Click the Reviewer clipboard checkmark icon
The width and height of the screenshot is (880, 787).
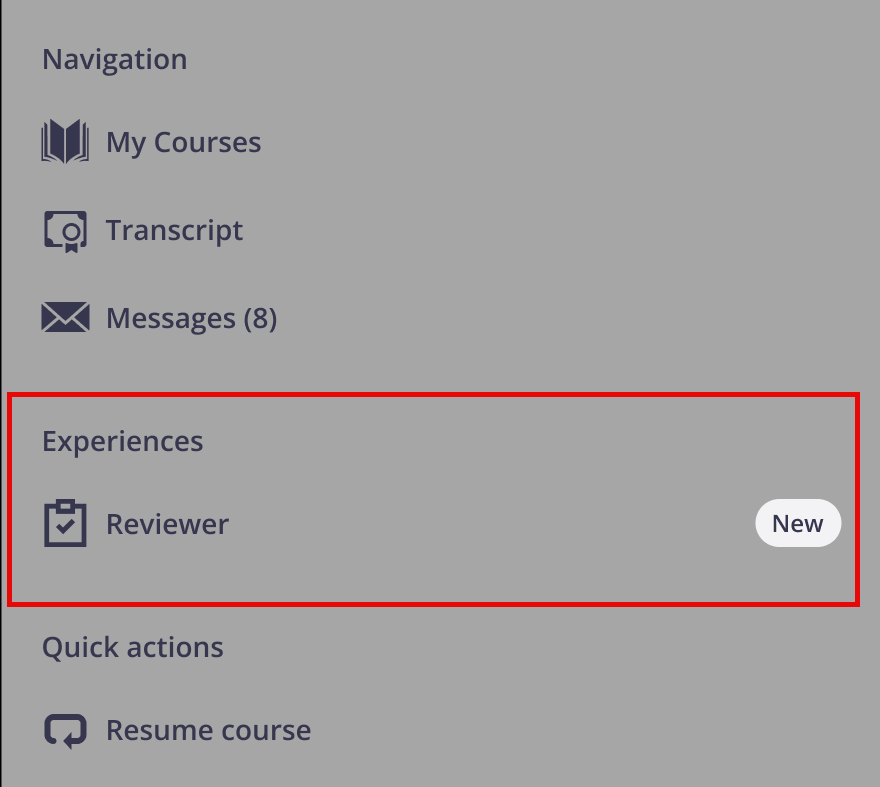pos(65,523)
